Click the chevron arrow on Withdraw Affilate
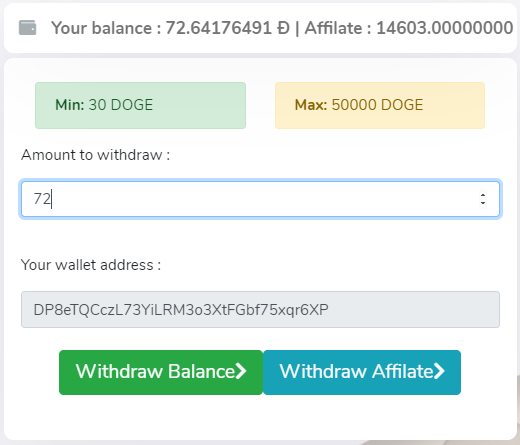The image size is (520, 445). tap(439, 371)
